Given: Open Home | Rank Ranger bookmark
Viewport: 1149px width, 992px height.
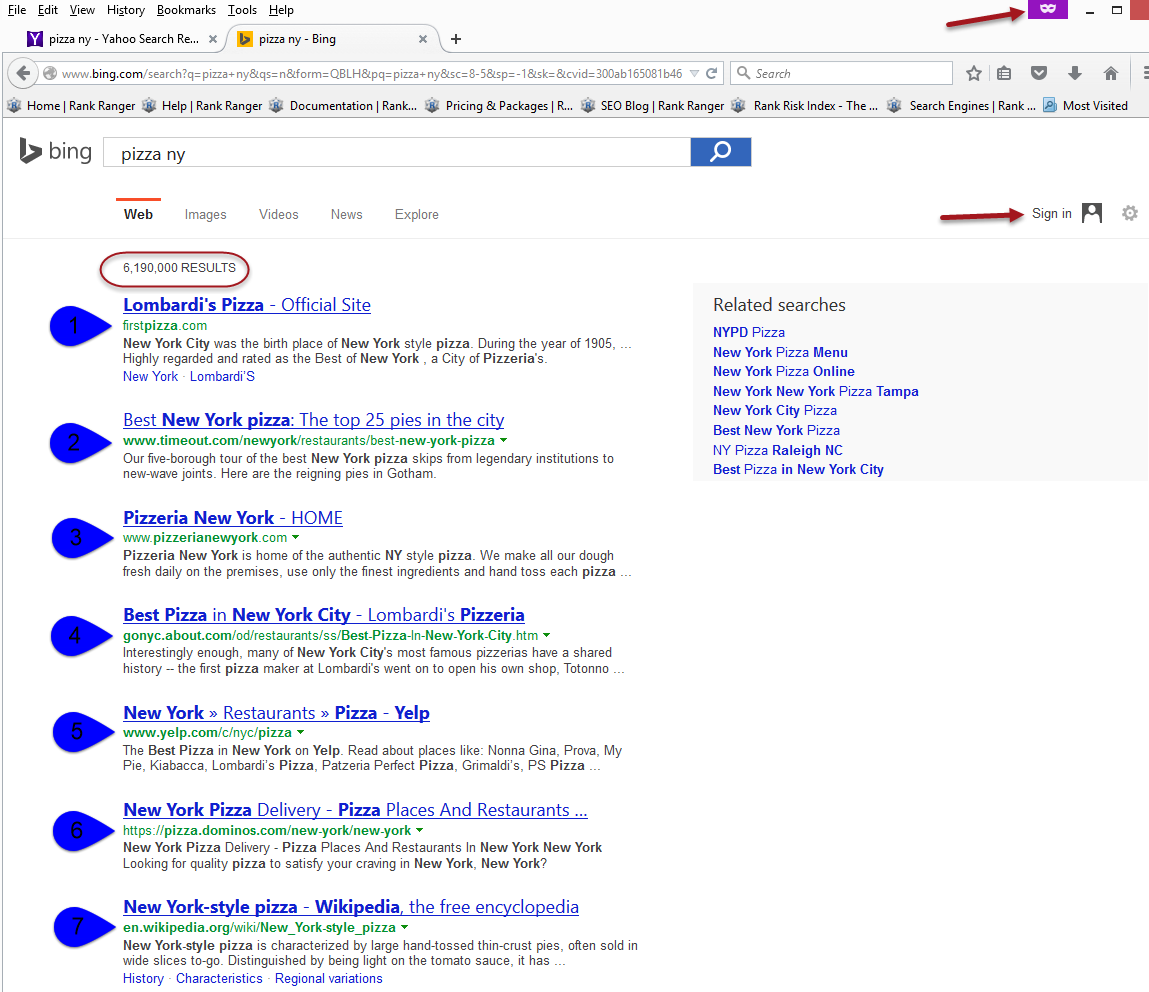Looking at the screenshot, I should tap(72, 106).
